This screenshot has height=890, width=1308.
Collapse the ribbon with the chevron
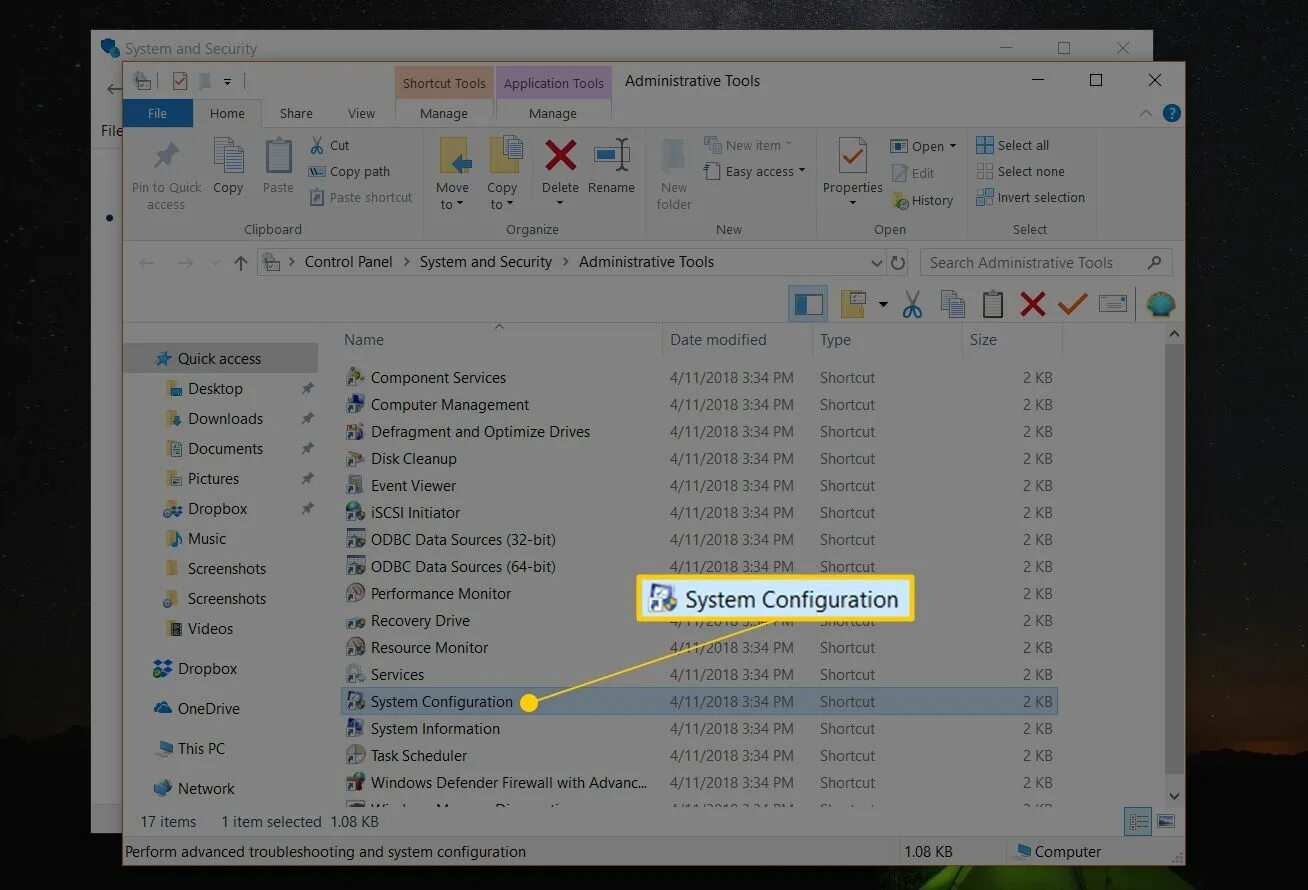1146,114
